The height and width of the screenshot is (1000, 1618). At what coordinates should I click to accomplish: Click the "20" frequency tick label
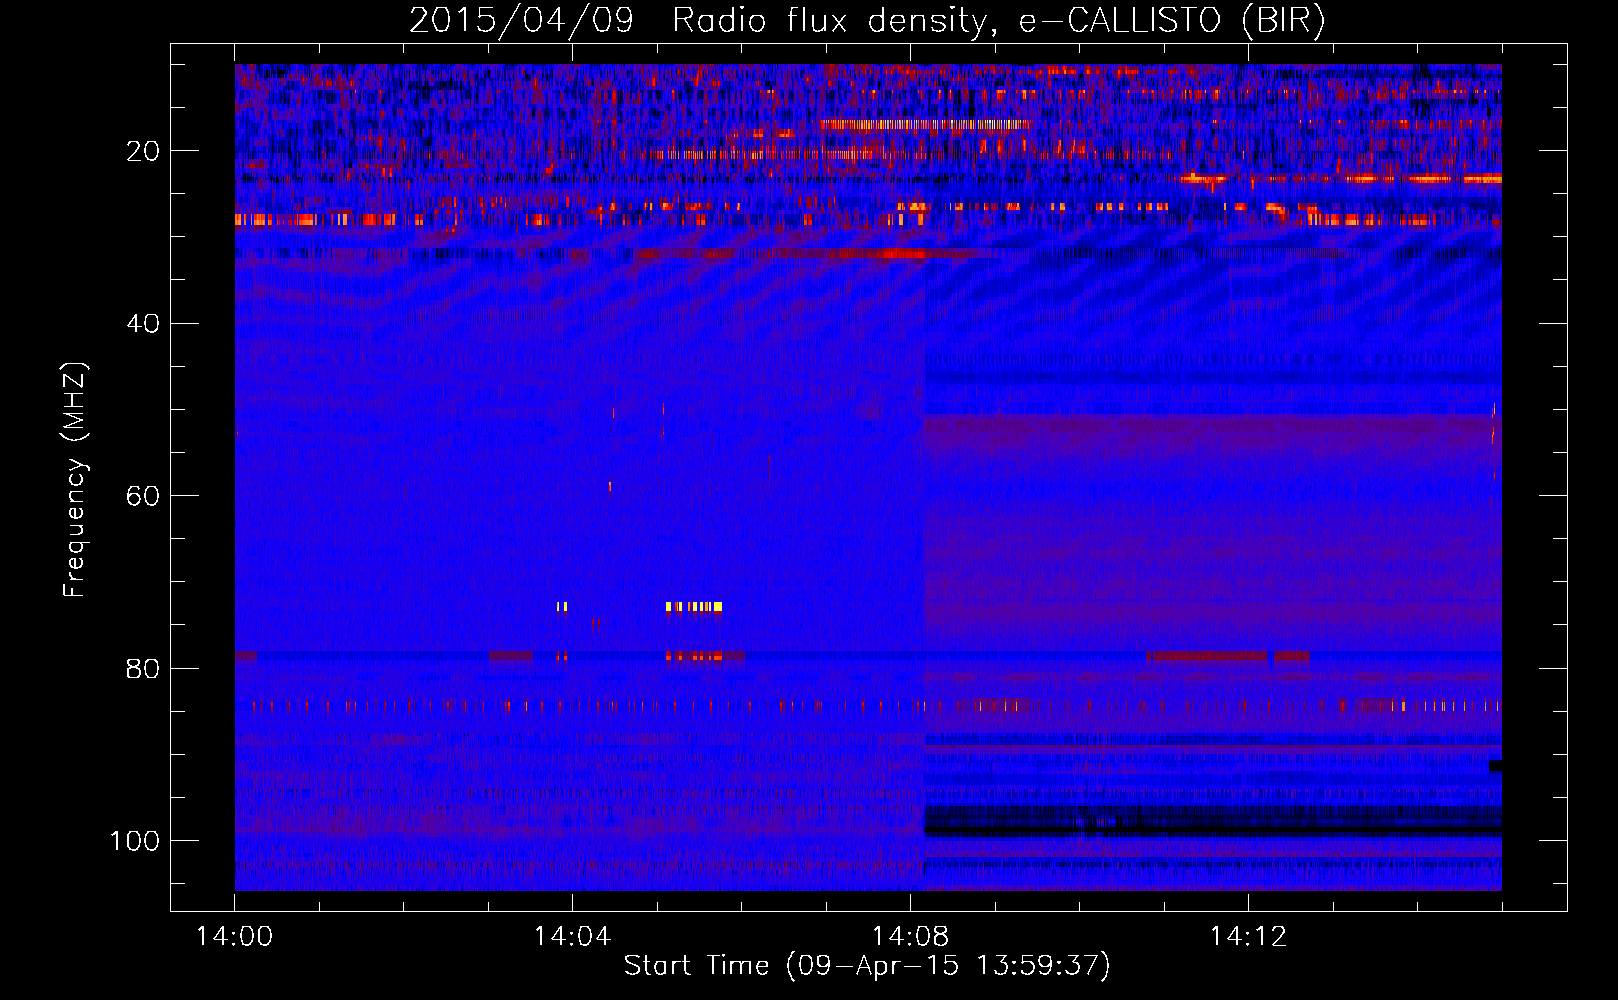(143, 151)
